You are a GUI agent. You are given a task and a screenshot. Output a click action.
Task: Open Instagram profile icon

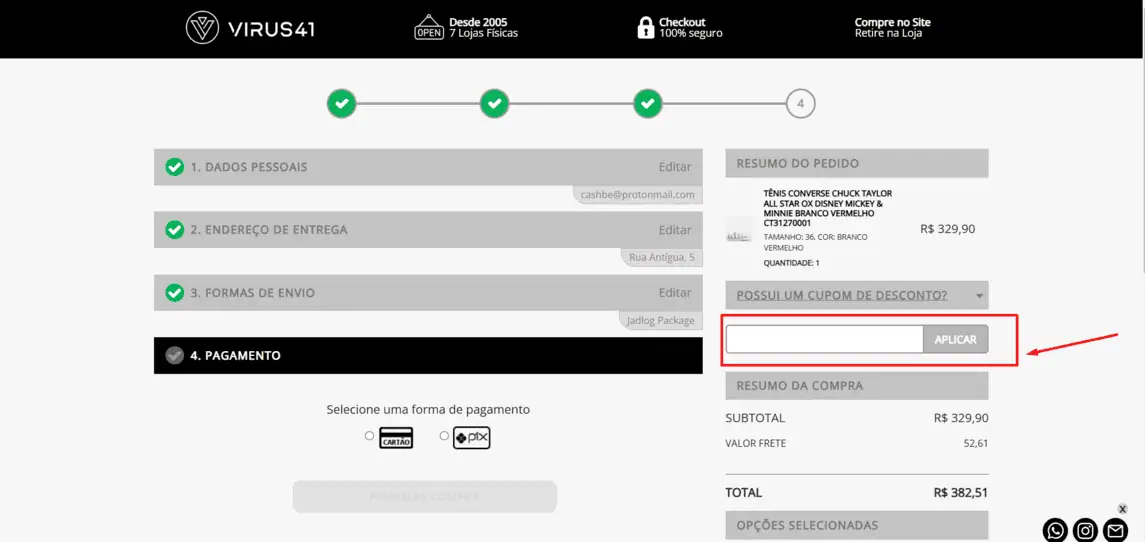click(1086, 530)
